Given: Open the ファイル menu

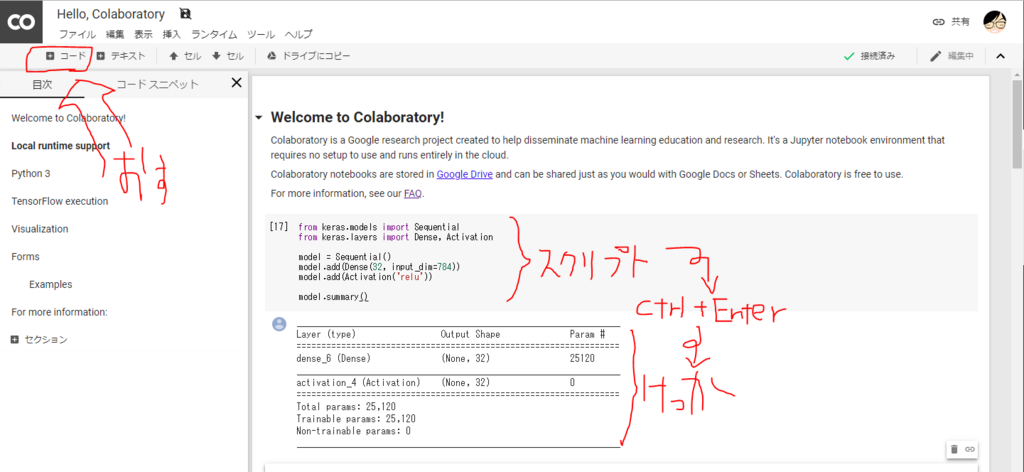Looking at the screenshot, I should click(x=77, y=35).
